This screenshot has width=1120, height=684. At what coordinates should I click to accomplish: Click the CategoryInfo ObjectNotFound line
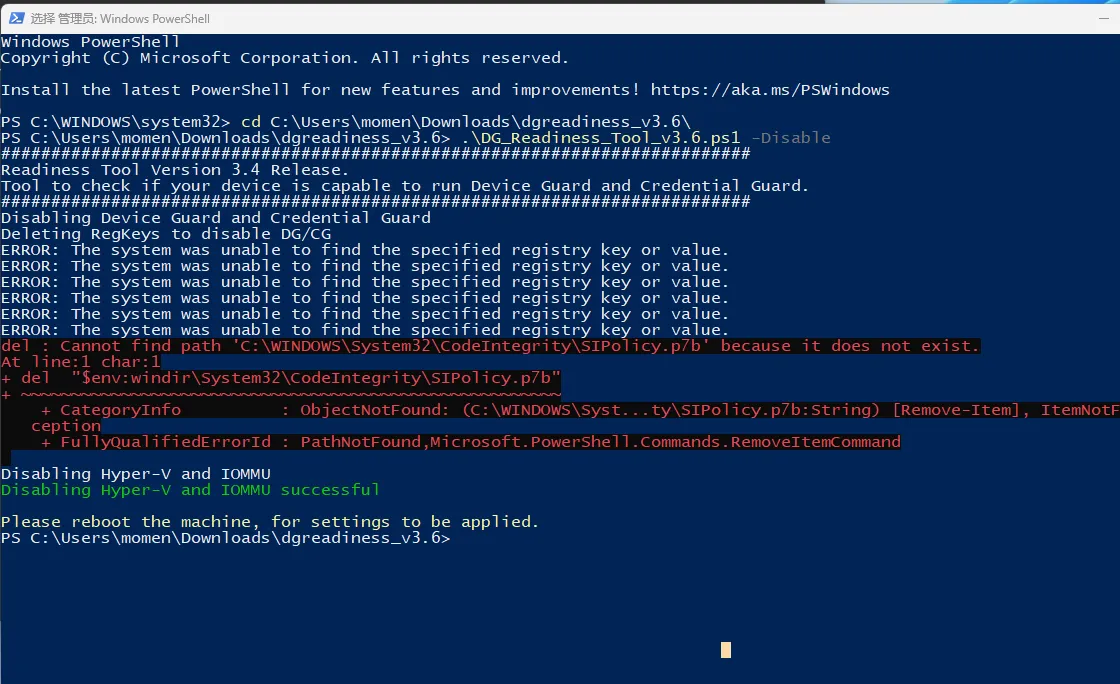pos(580,410)
